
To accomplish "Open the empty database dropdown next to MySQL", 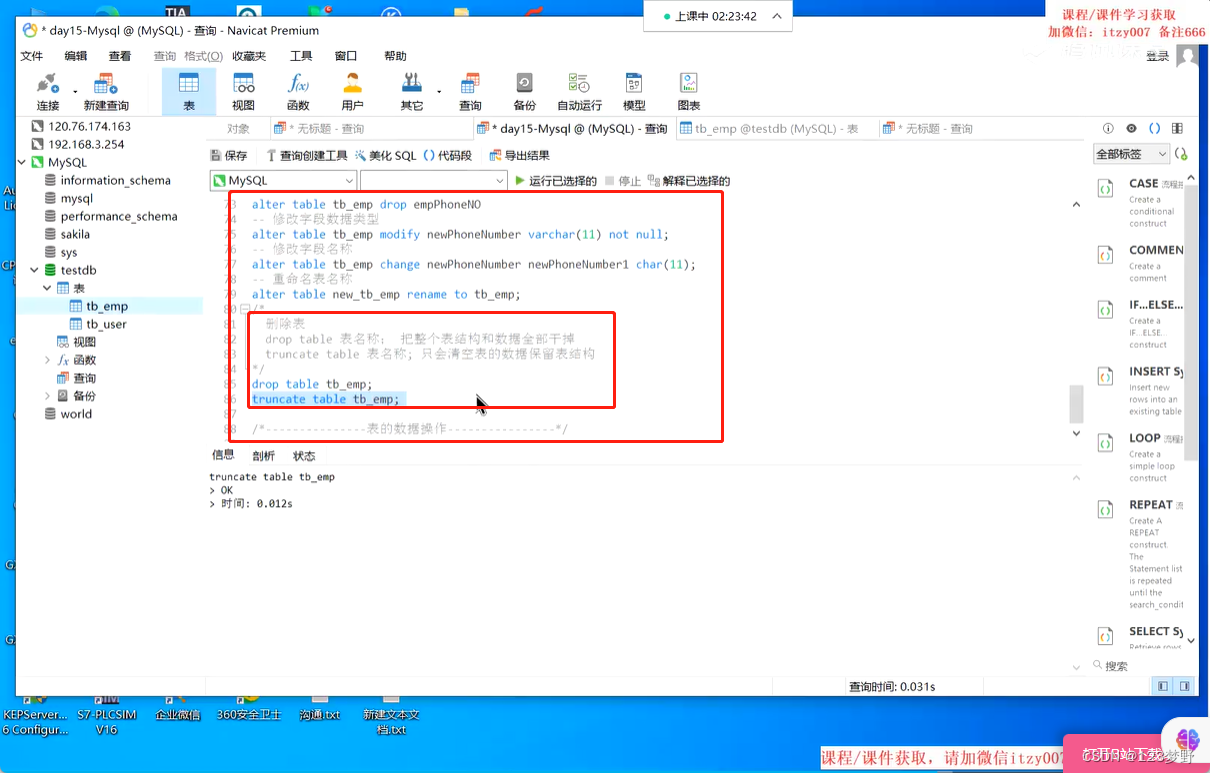I will click(434, 180).
